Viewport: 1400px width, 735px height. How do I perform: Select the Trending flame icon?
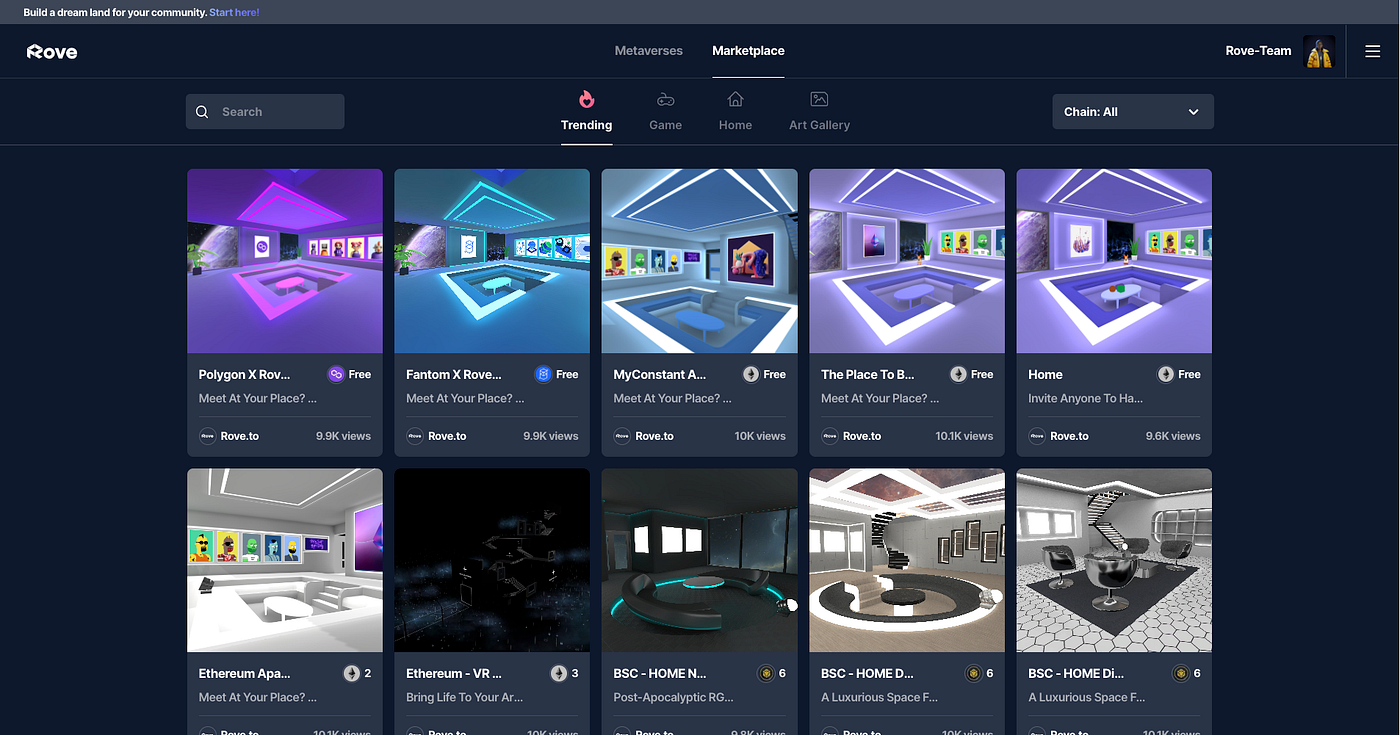coord(587,99)
